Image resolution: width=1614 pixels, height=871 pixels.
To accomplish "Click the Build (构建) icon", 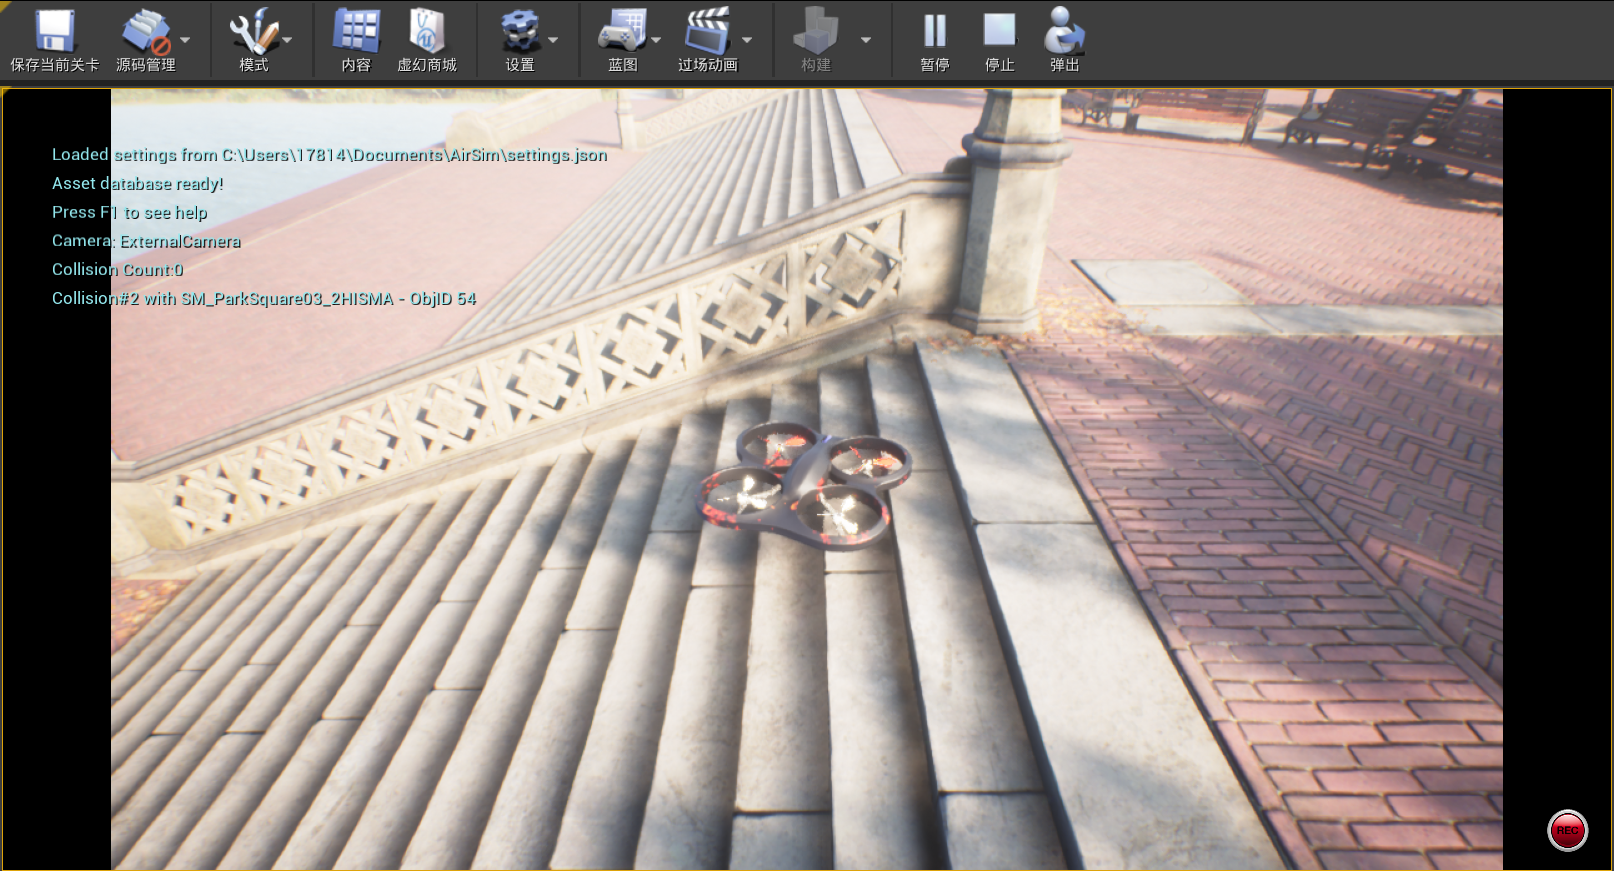I will click(x=816, y=32).
